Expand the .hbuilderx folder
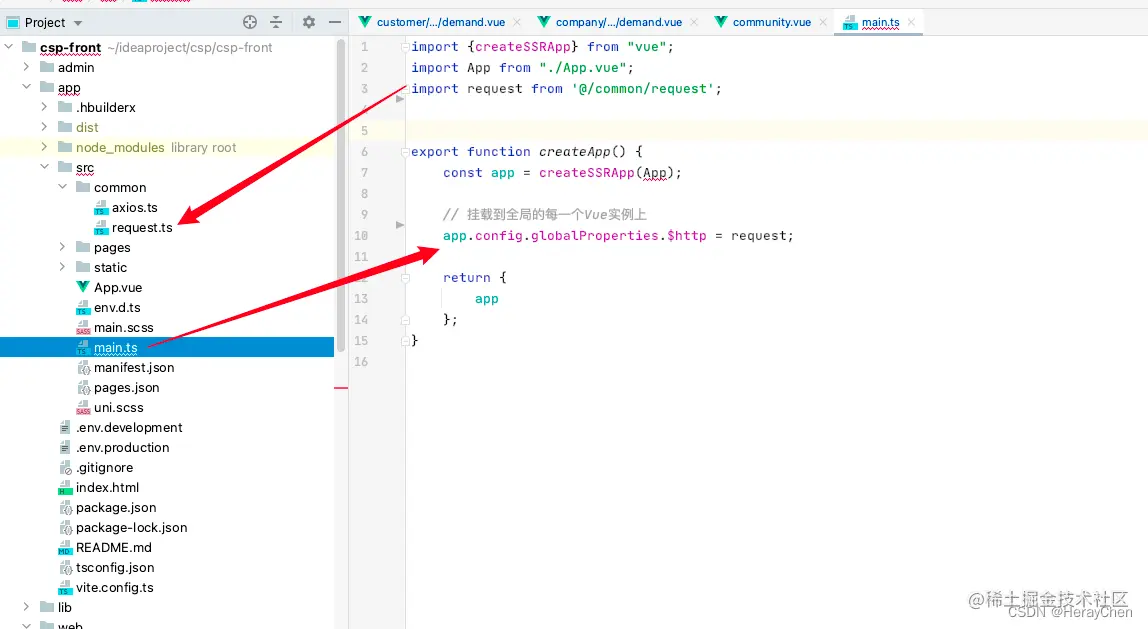This screenshot has height=629, width=1148. [x=44, y=107]
